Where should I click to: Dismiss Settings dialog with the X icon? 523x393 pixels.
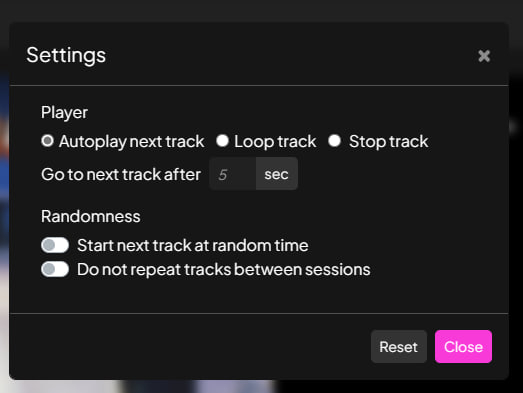pyautogui.click(x=484, y=56)
